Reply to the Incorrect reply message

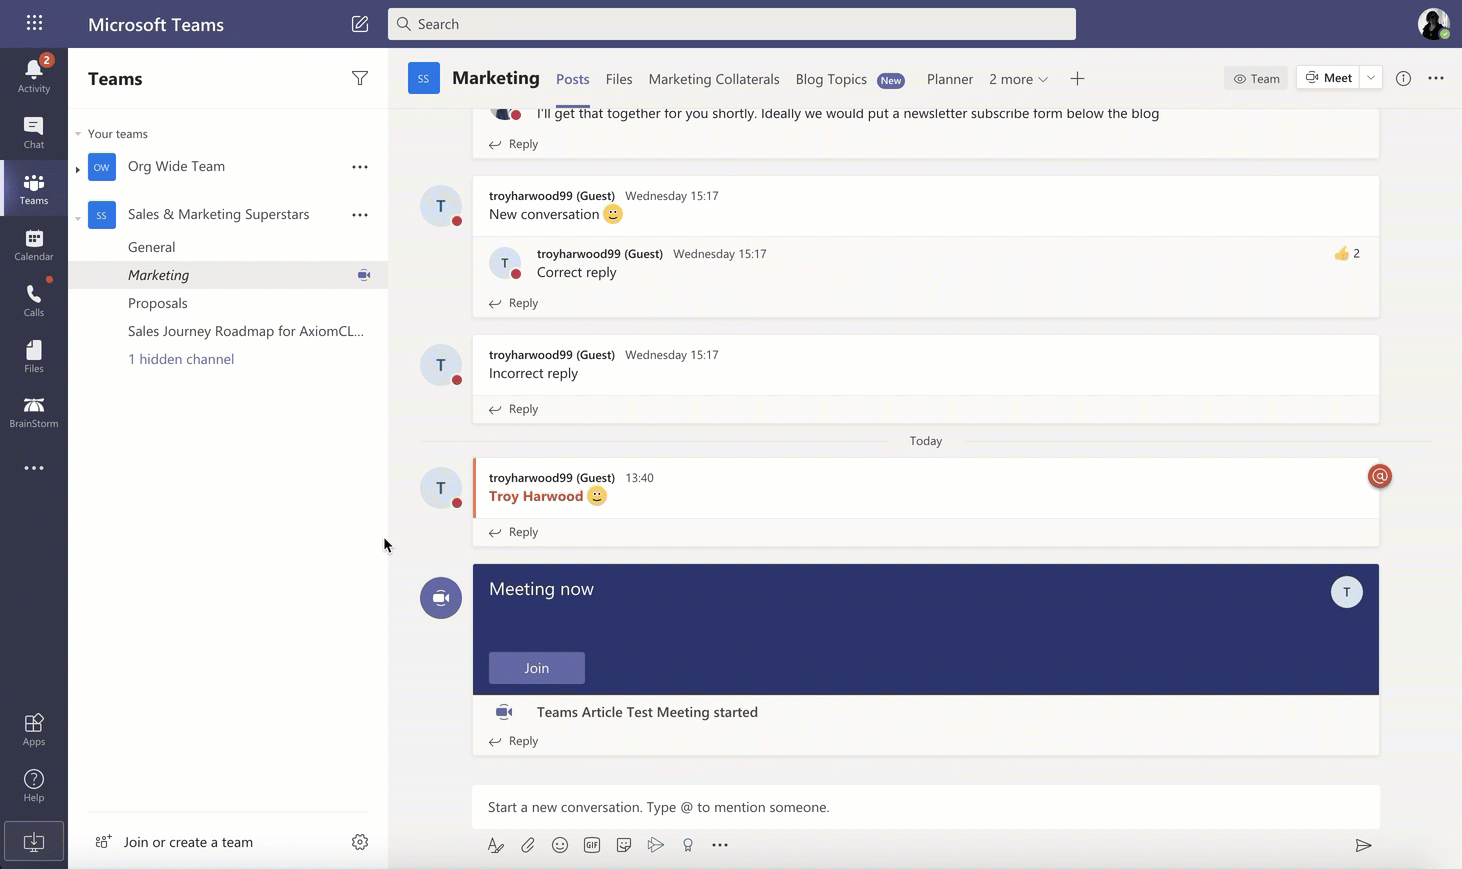(514, 409)
